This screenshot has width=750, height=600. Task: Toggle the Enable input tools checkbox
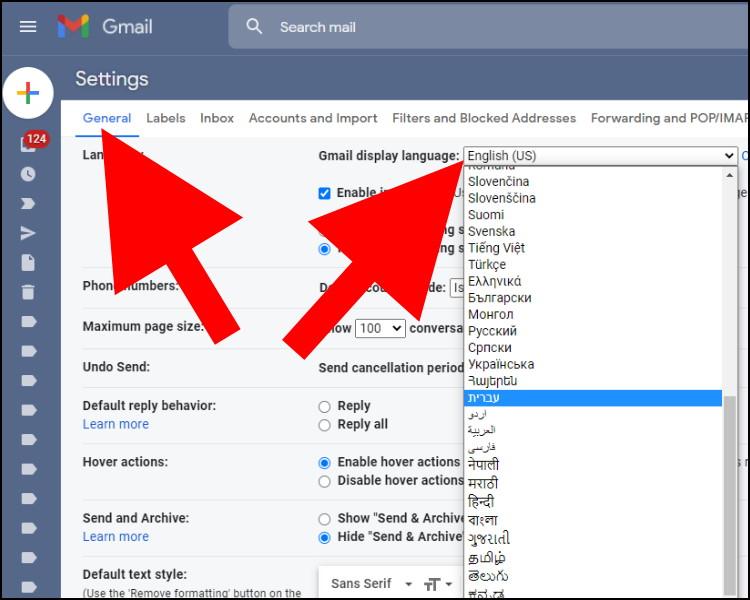324,193
